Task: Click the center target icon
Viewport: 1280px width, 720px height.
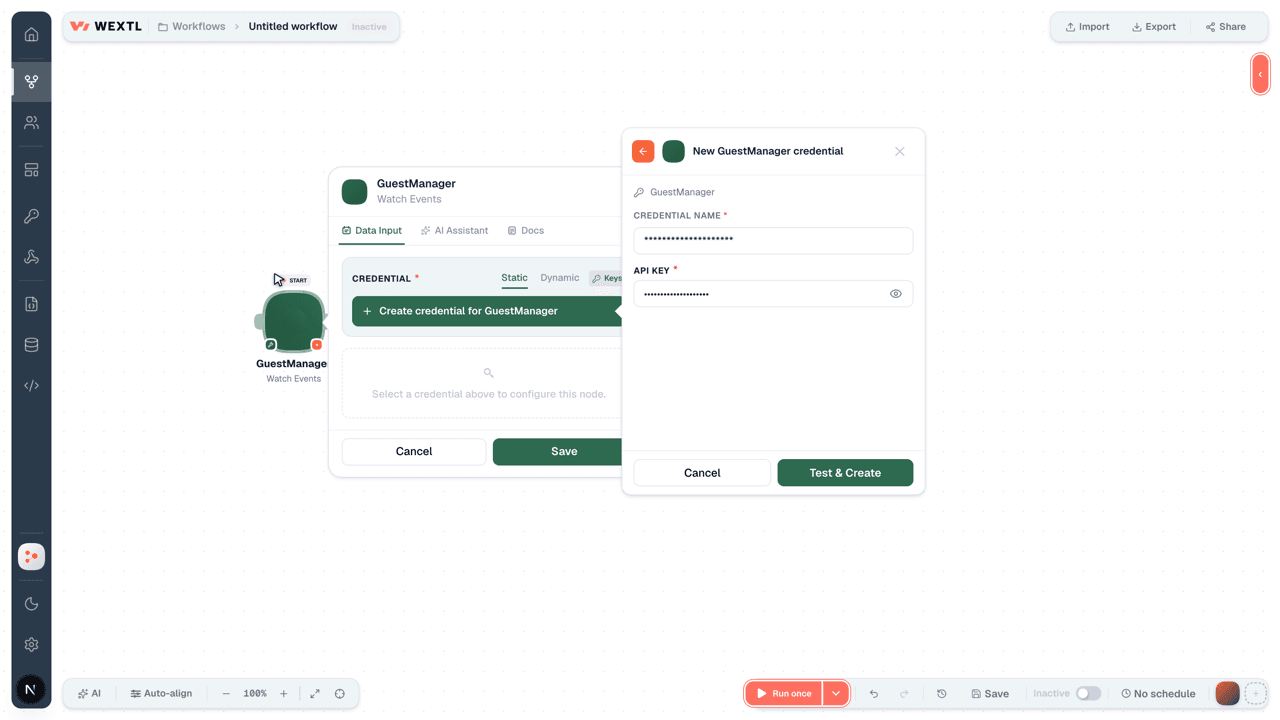Action: (340, 693)
